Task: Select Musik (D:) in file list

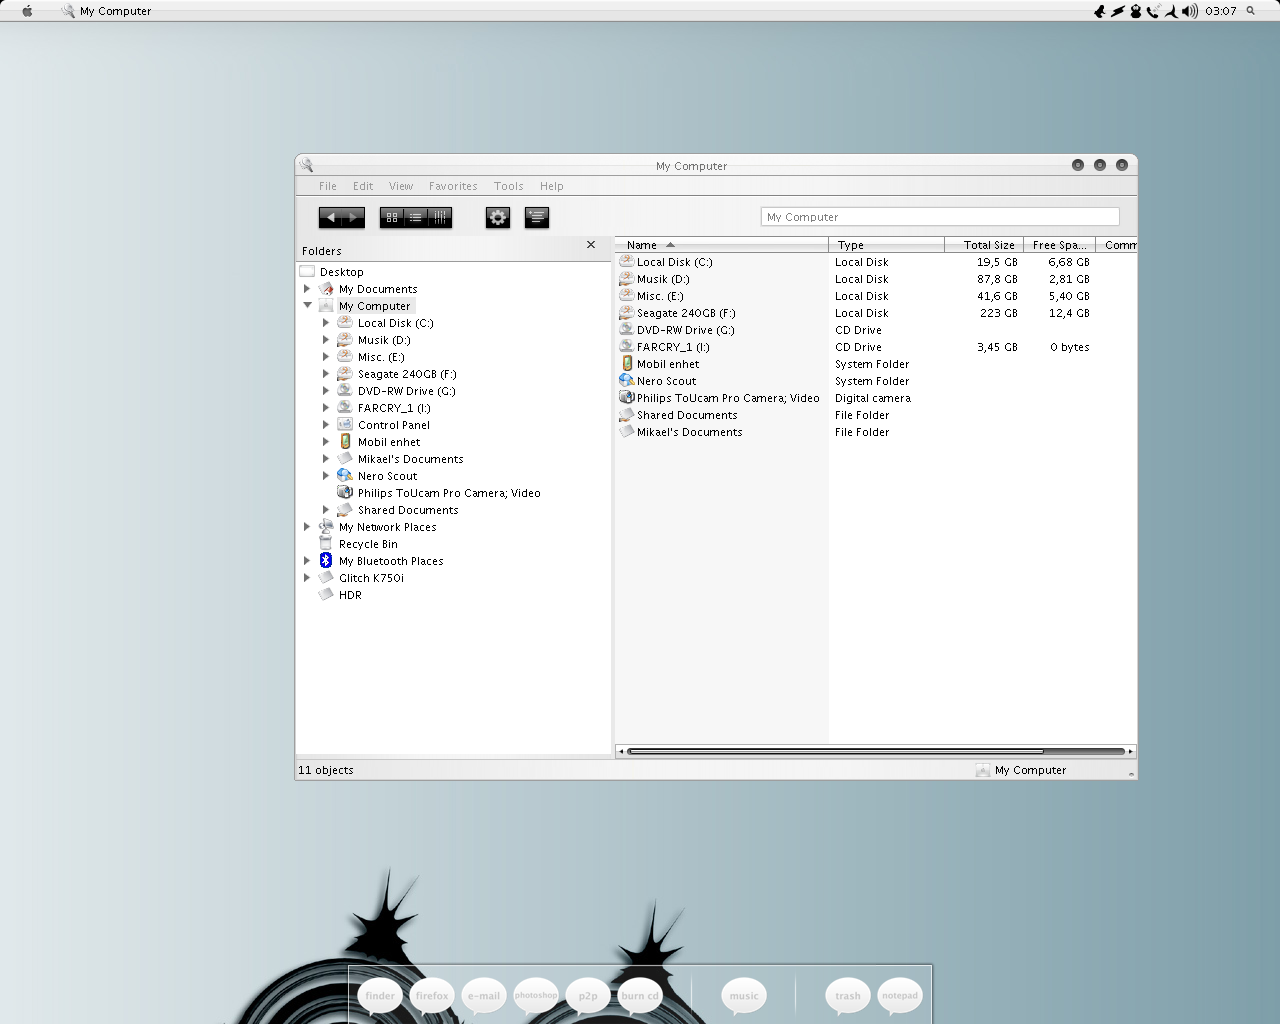Action: 663,279
